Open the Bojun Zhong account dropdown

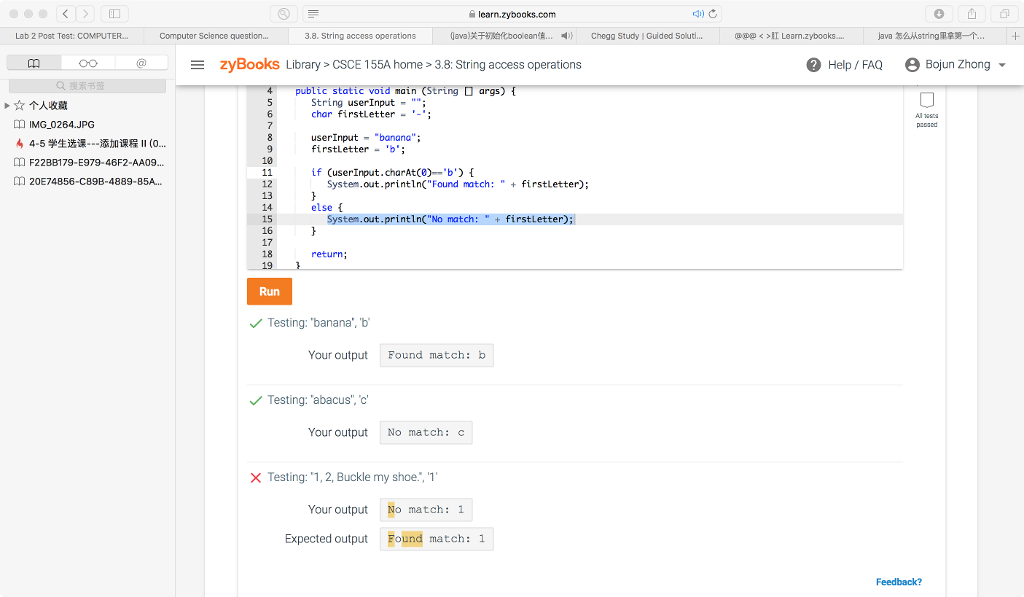point(958,64)
